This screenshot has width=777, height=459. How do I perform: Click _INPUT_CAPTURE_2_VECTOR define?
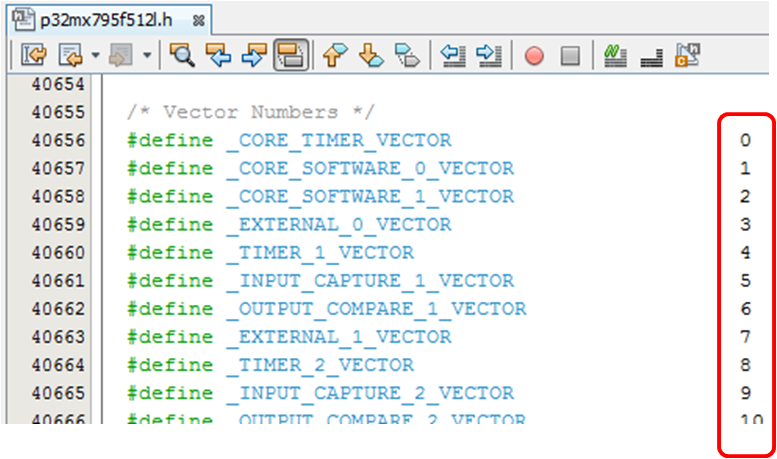pyautogui.click(x=370, y=394)
